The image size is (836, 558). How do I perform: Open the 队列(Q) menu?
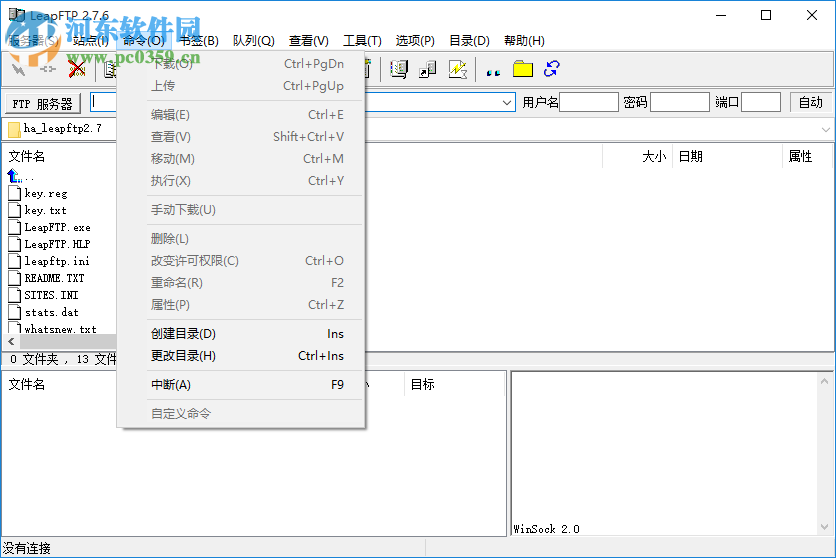(253, 41)
